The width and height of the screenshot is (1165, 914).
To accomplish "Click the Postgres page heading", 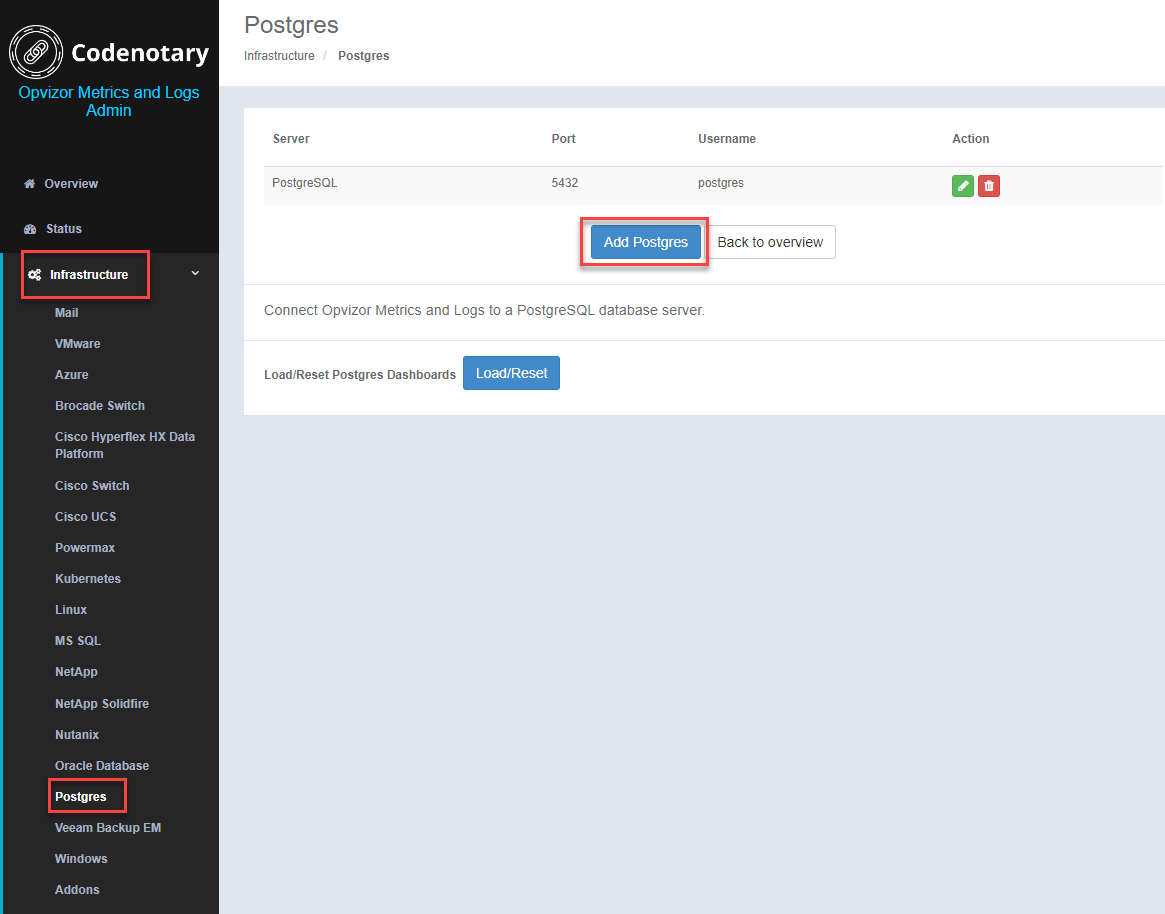I will [291, 25].
